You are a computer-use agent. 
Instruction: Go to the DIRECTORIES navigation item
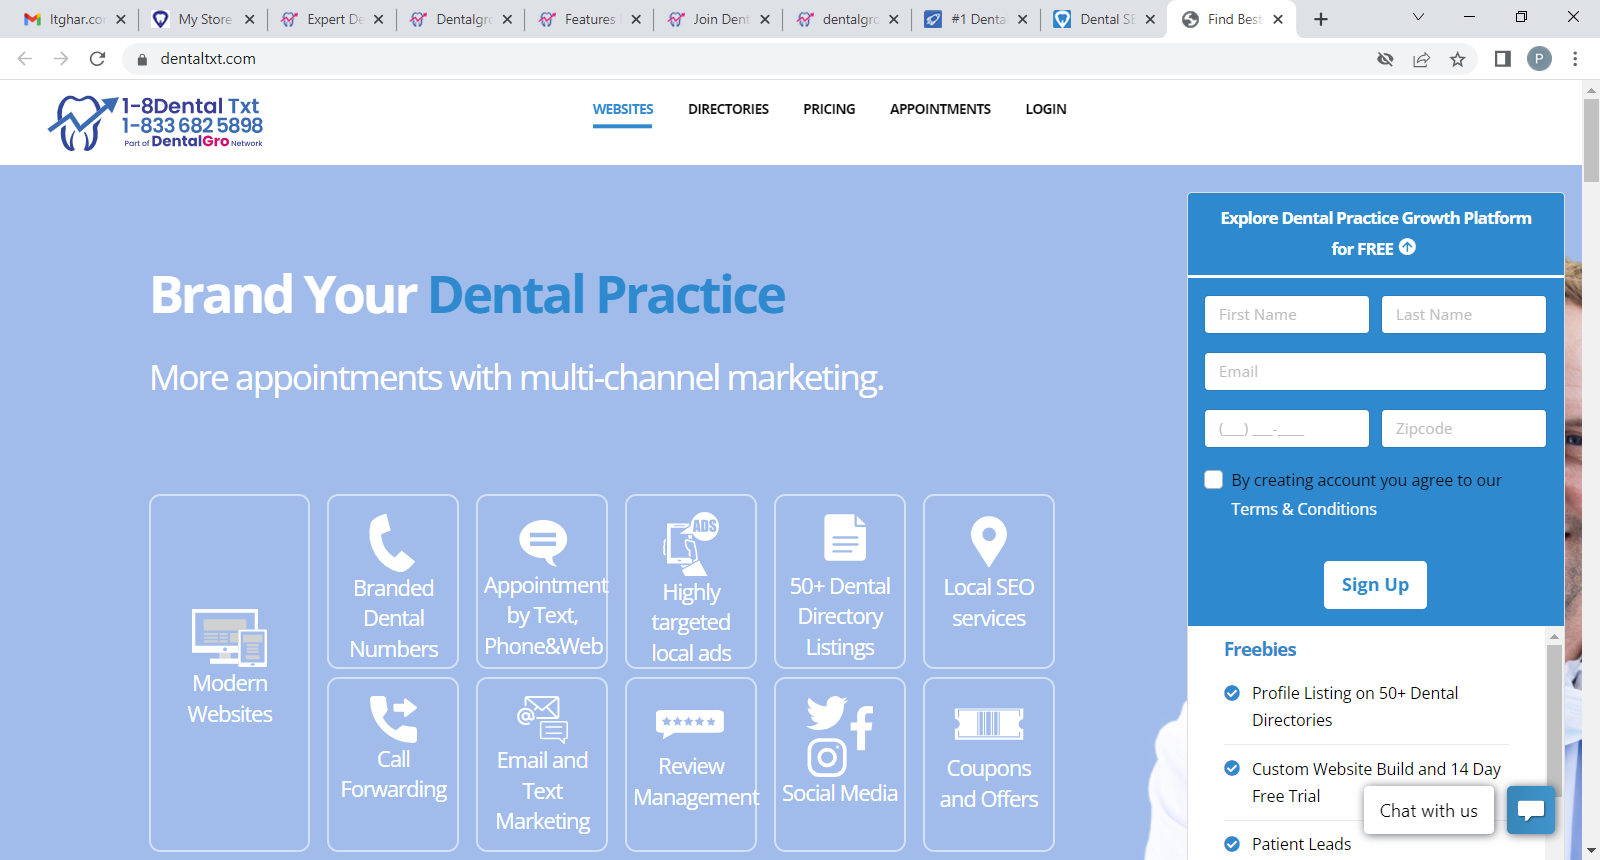728,109
